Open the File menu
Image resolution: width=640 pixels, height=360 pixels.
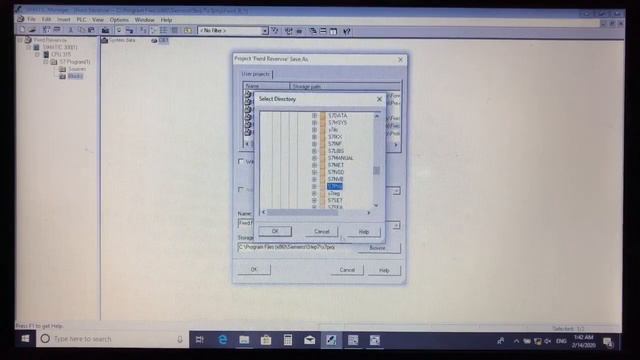click(31, 19)
